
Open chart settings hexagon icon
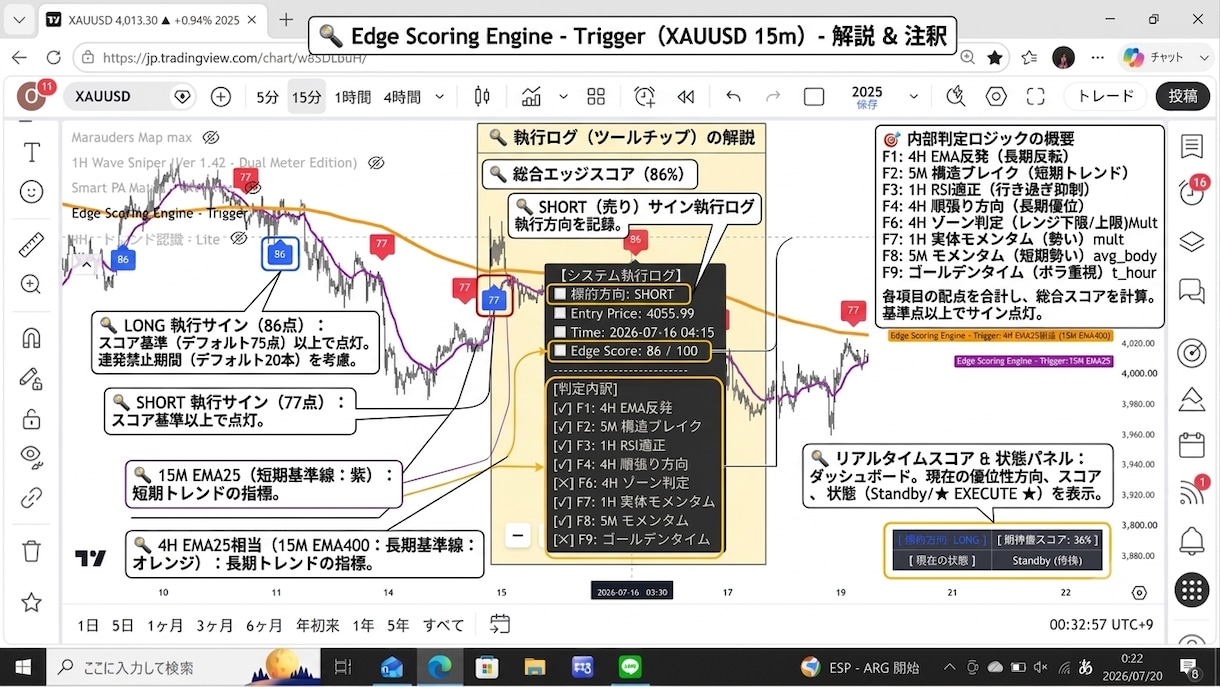(x=996, y=97)
